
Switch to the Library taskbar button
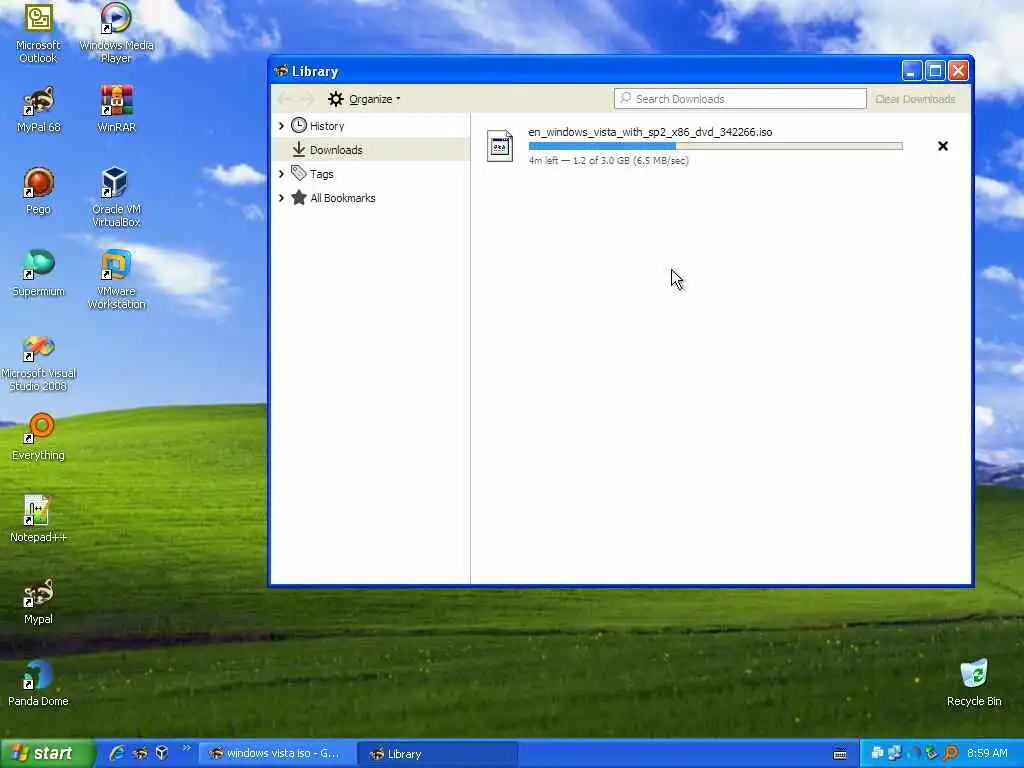tap(438, 754)
